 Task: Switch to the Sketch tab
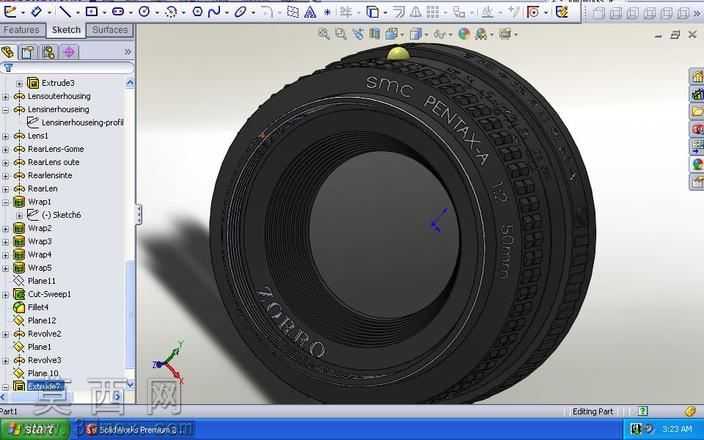(x=66, y=30)
